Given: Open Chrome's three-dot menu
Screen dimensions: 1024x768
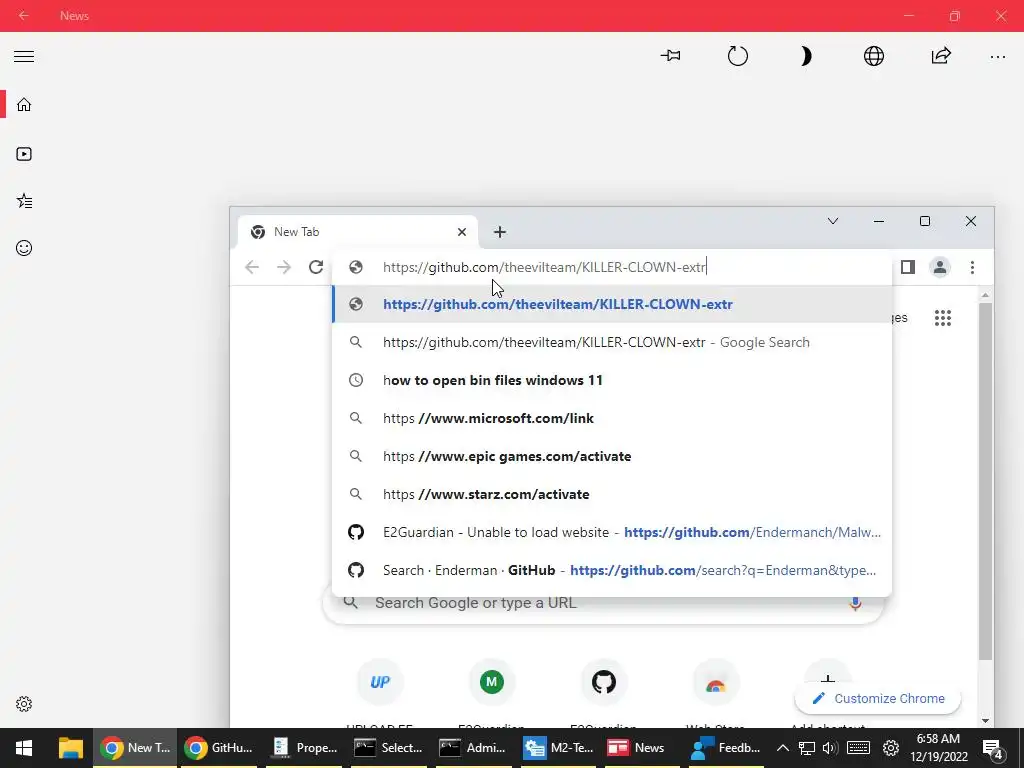Looking at the screenshot, I should [972, 267].
